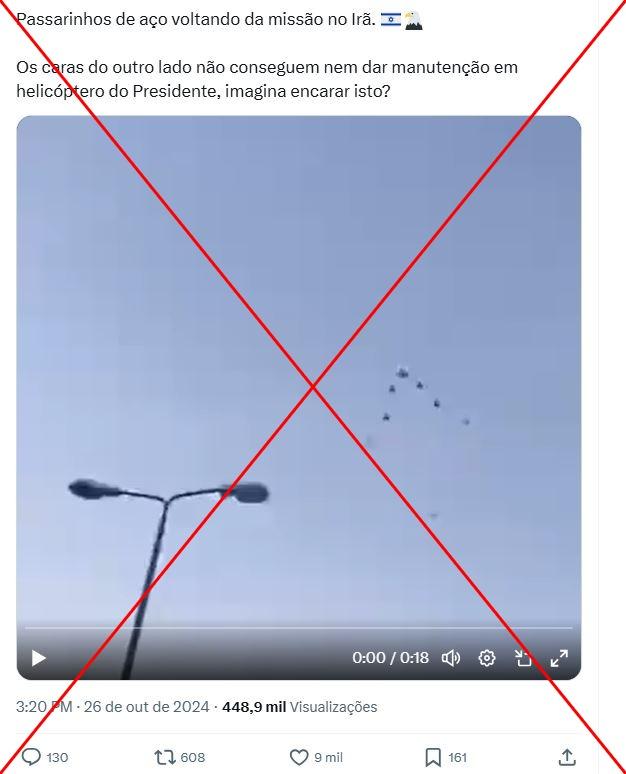
Task: Expand the video to fullscreen
Action: [559, 658]
